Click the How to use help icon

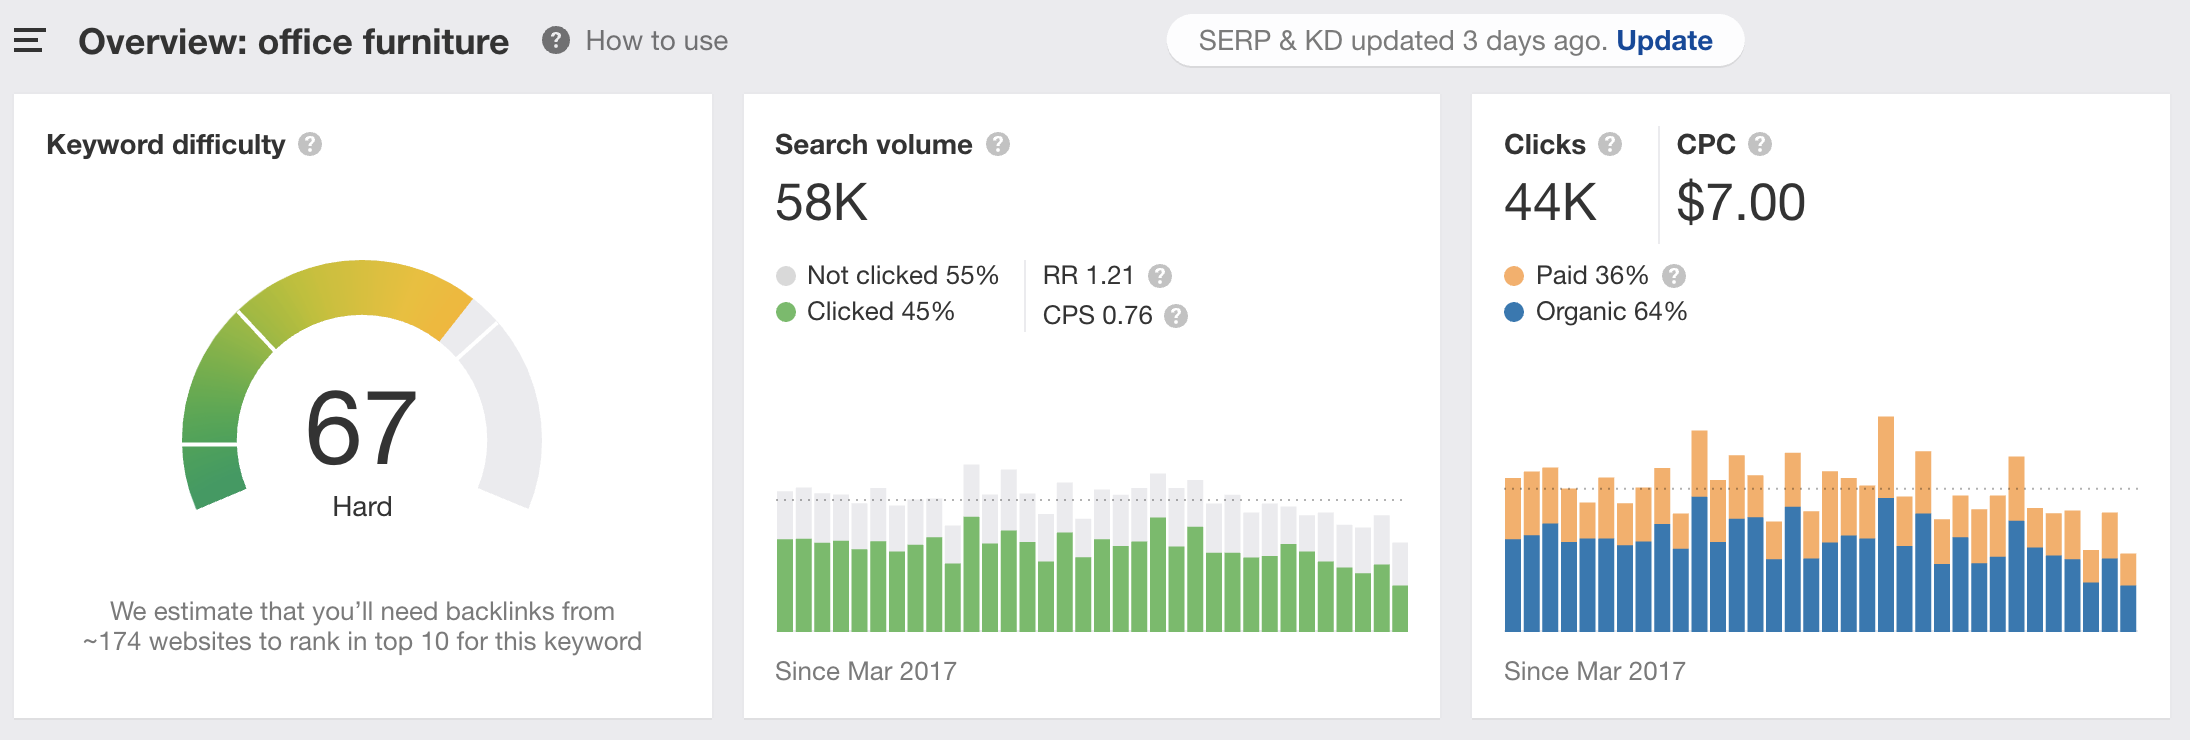tap(556, 41)
